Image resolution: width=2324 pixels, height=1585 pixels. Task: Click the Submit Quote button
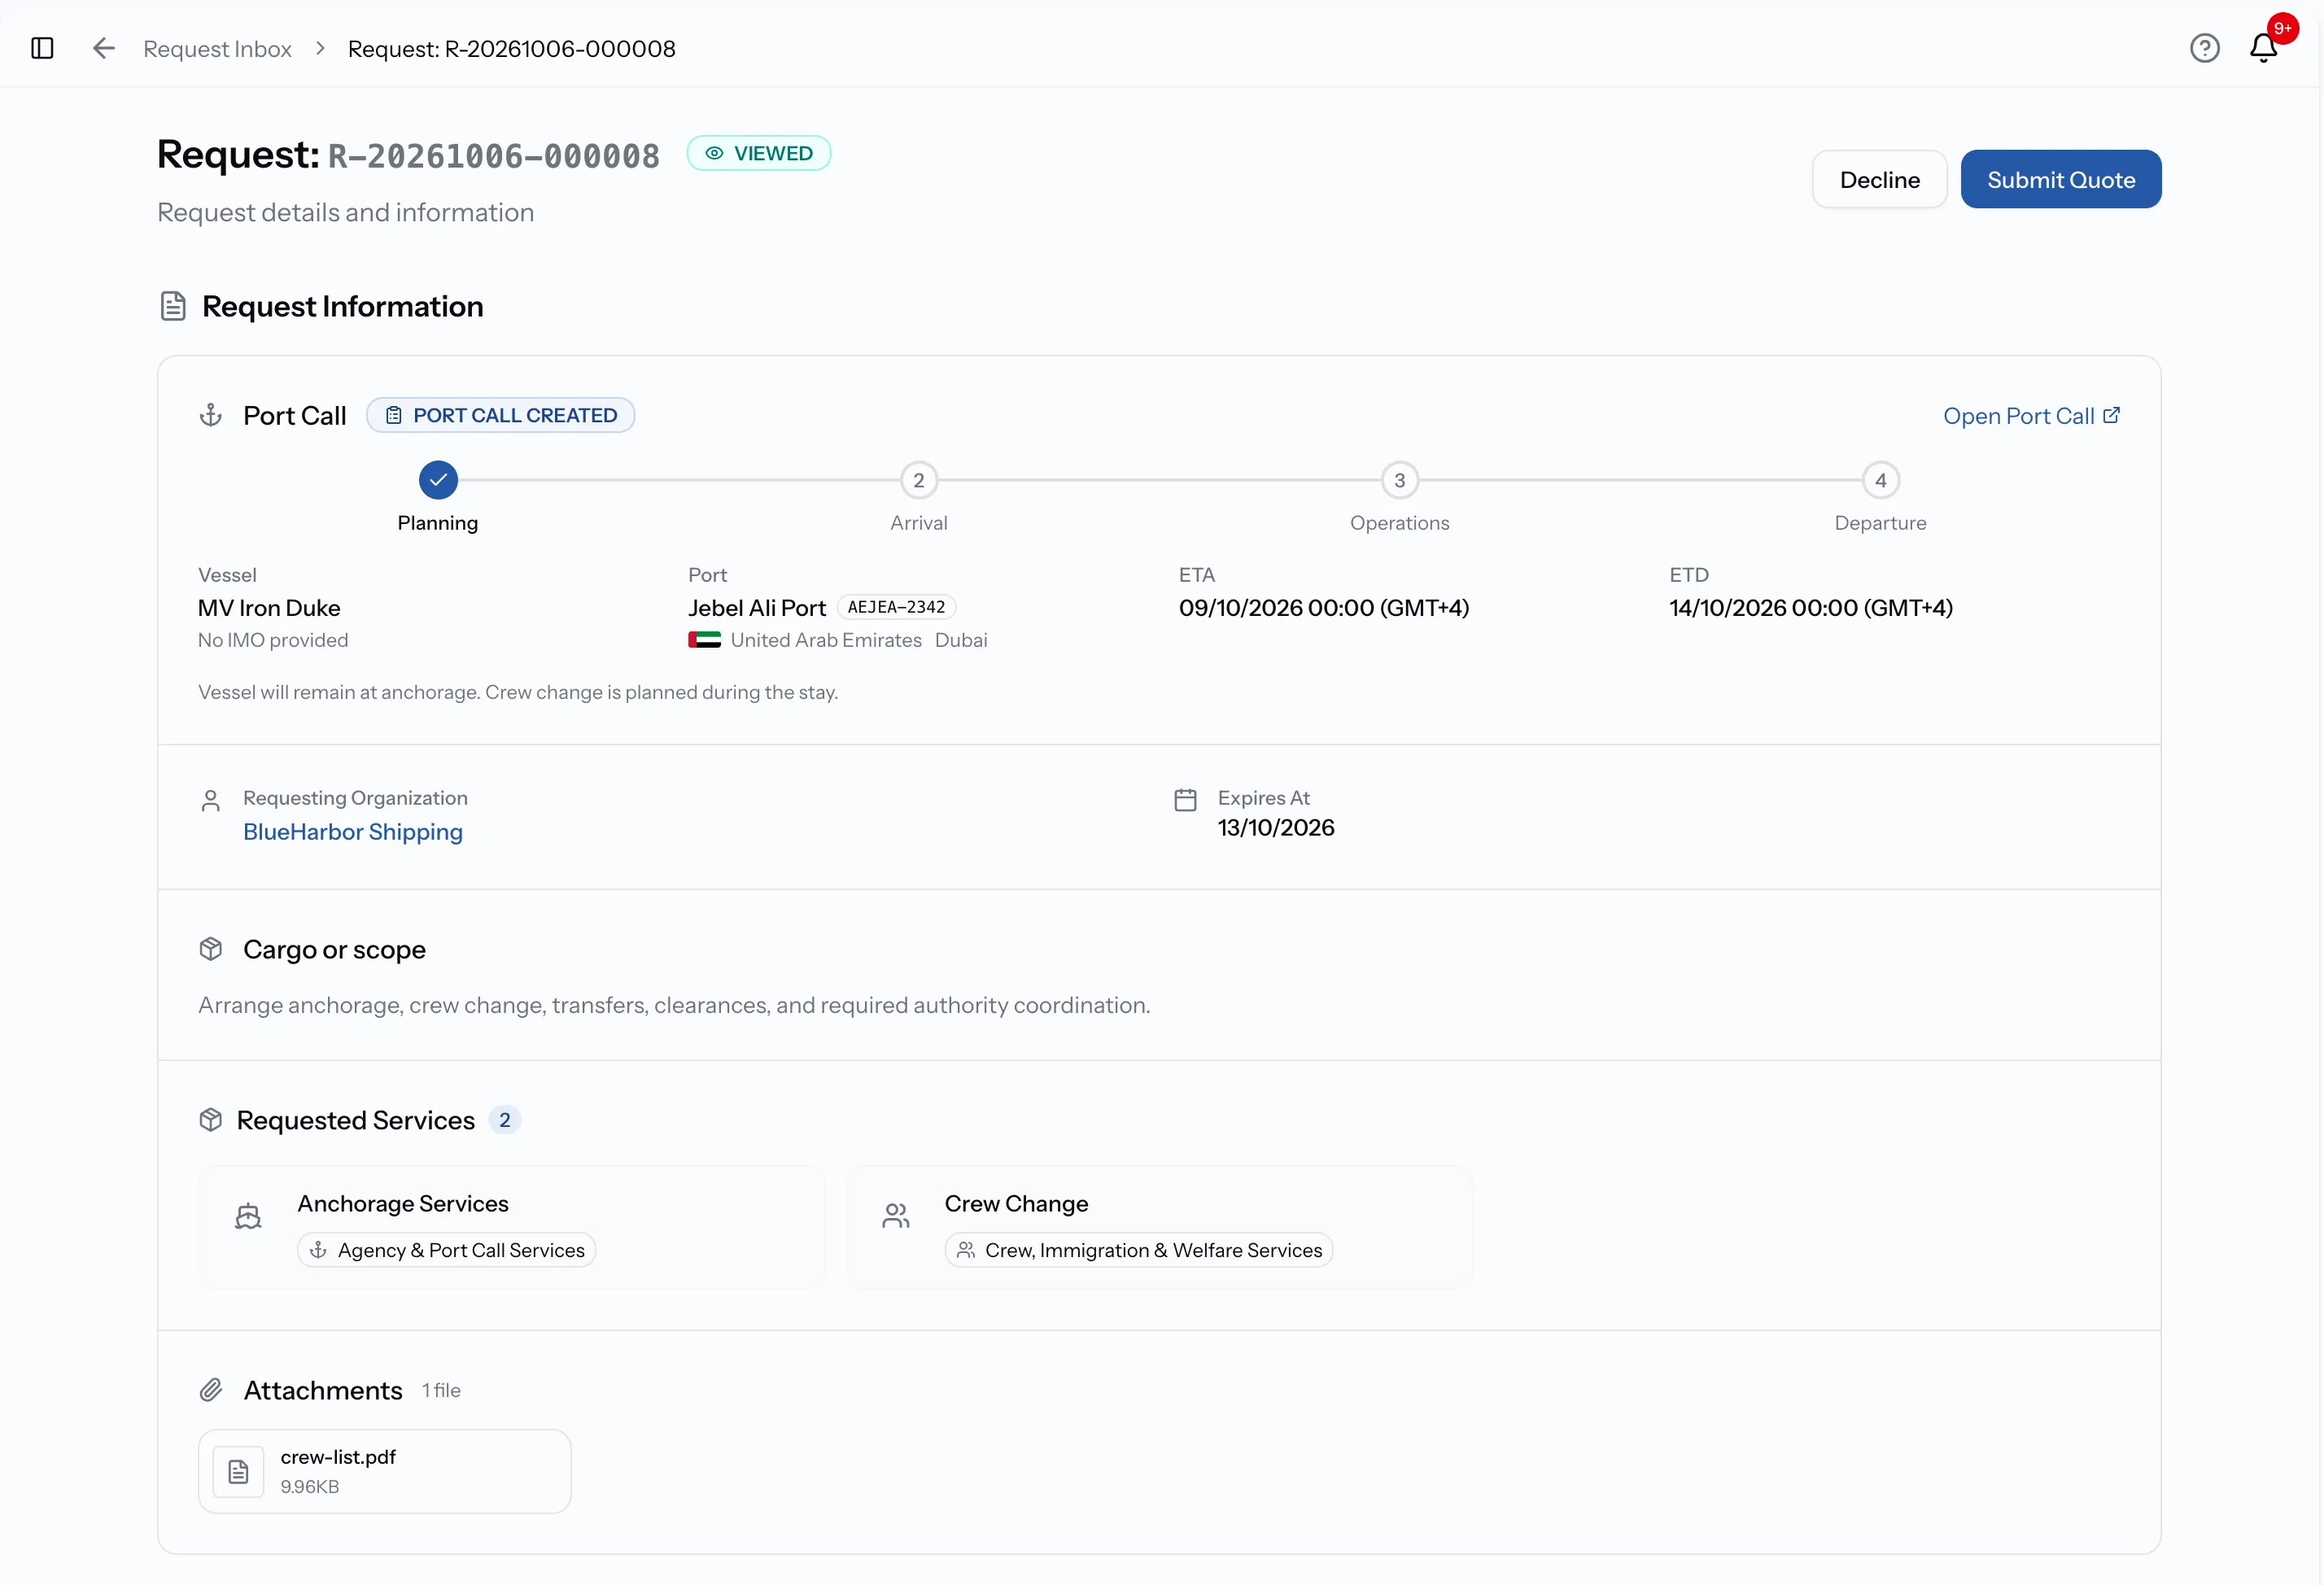pos(2061,180)
